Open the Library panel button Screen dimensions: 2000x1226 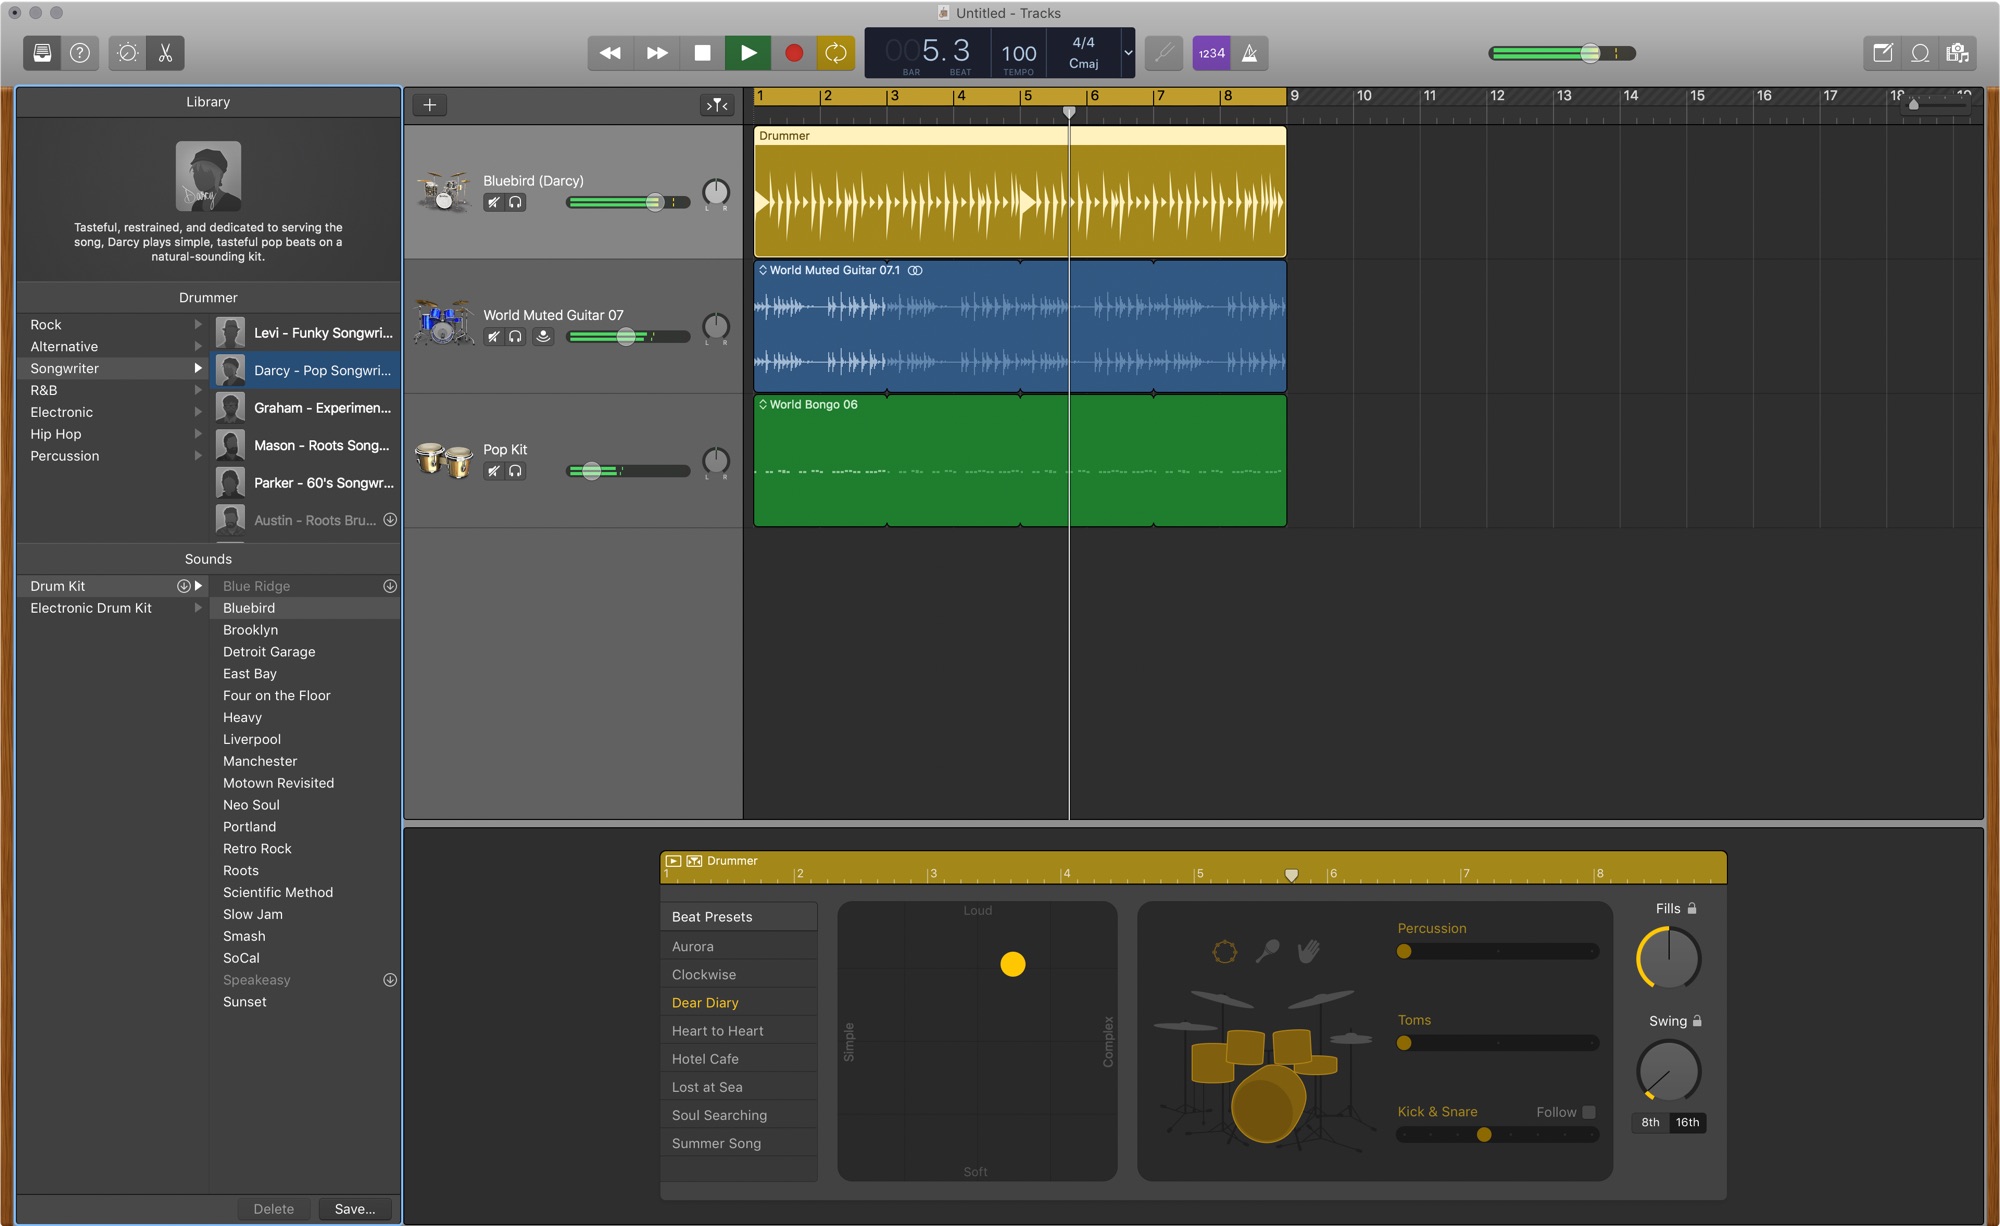click(42, 53)
